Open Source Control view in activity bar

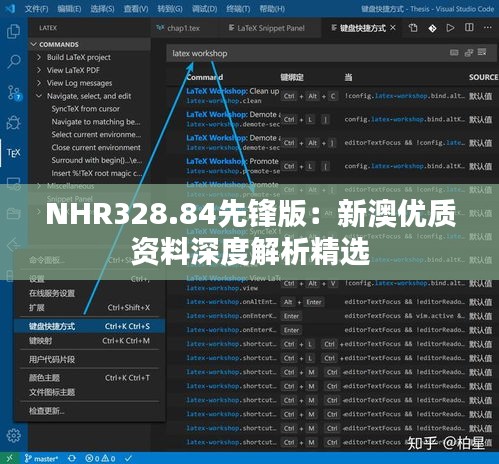point(14,92)
